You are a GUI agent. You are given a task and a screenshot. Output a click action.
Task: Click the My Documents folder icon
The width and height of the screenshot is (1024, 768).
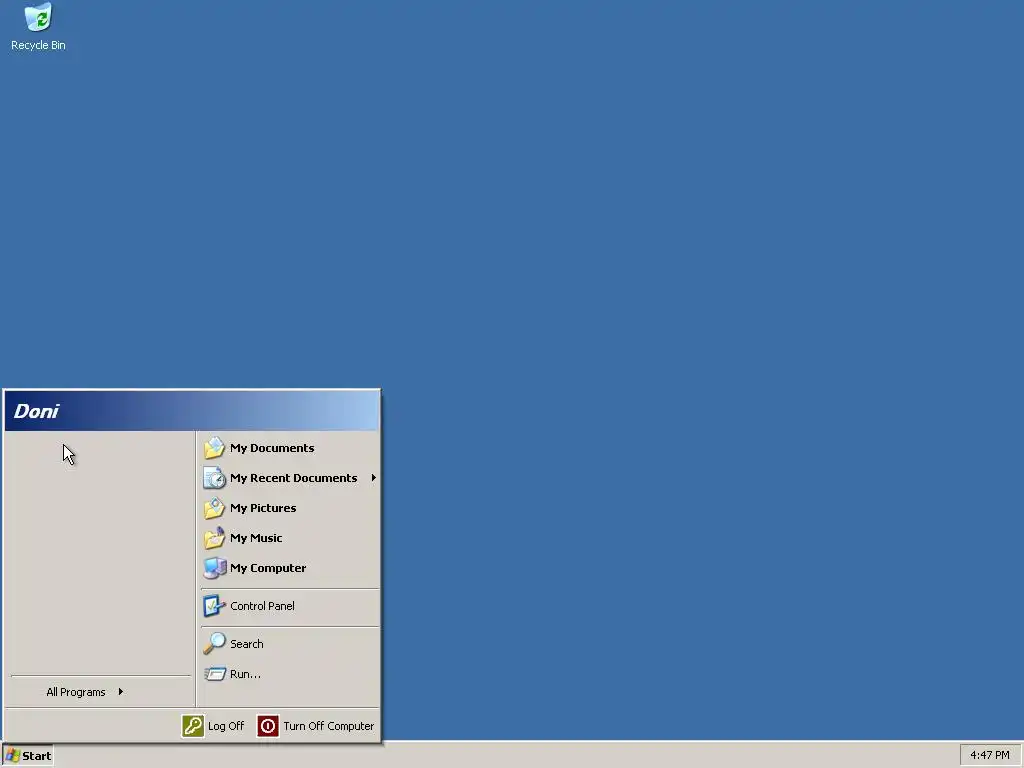tap(214, 448)
